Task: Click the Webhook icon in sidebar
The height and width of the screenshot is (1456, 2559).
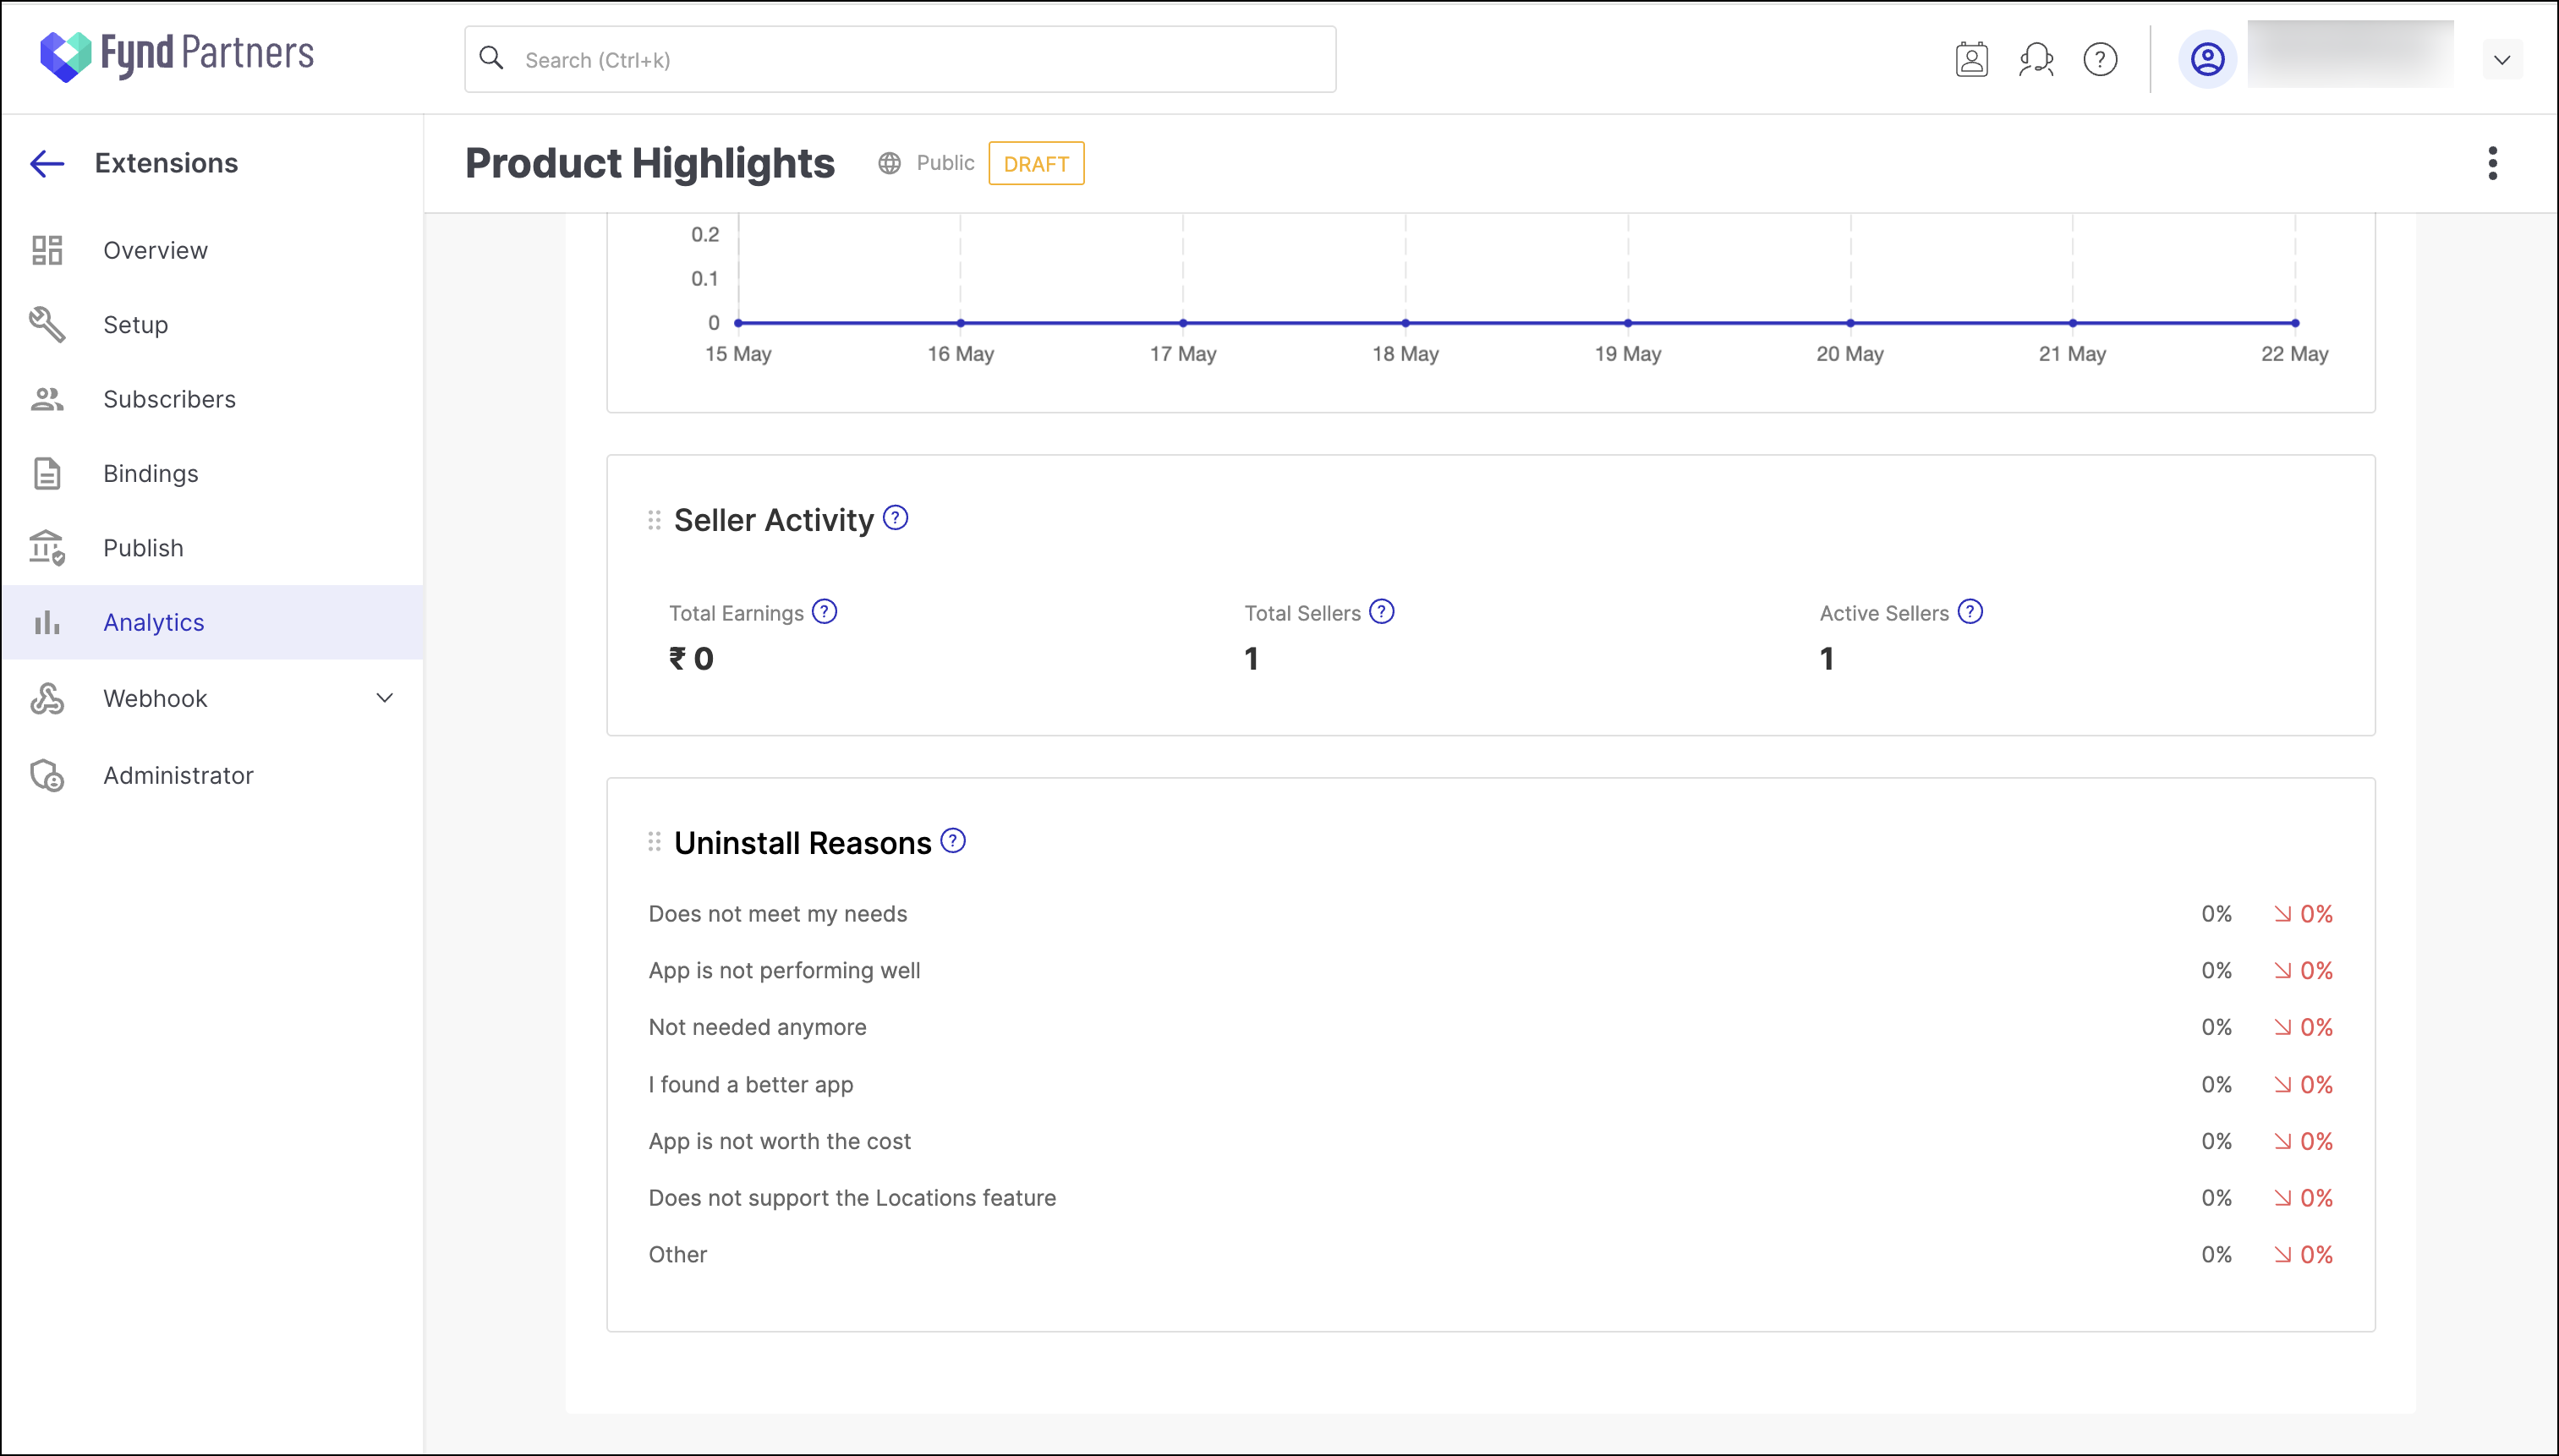Action: tap(47, 698)
